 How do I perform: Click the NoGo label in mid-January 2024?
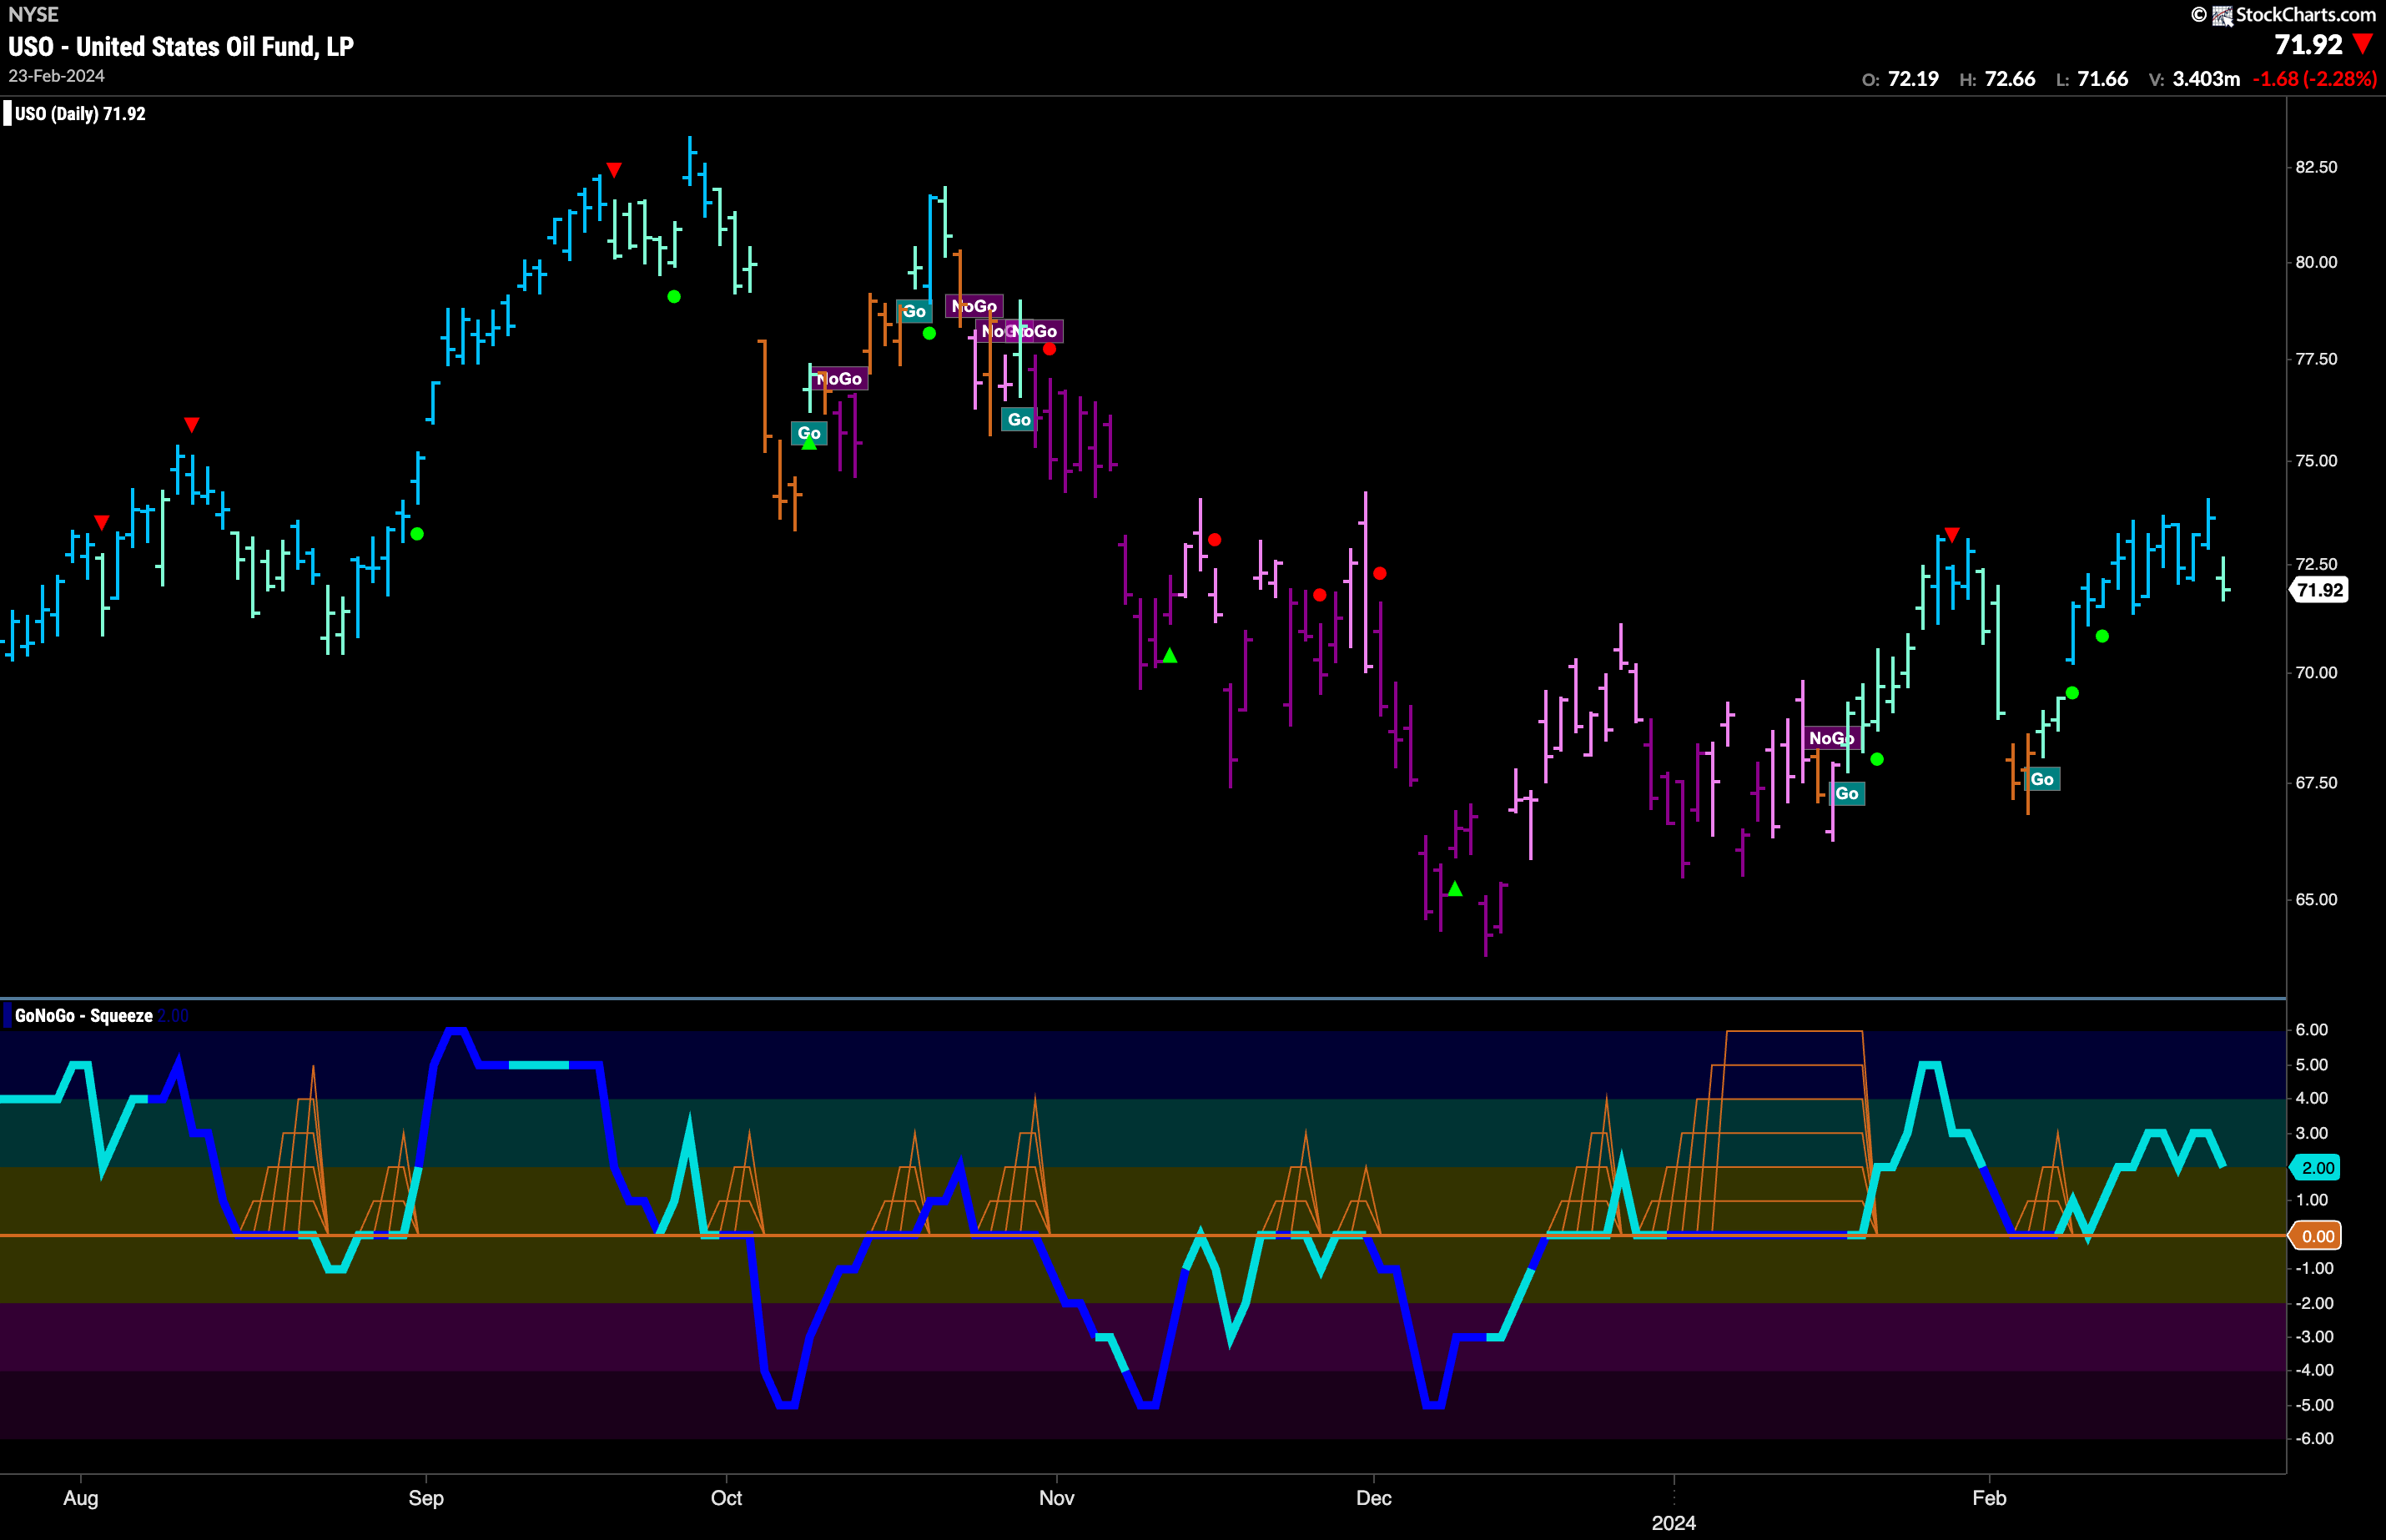click(1831, 739)
